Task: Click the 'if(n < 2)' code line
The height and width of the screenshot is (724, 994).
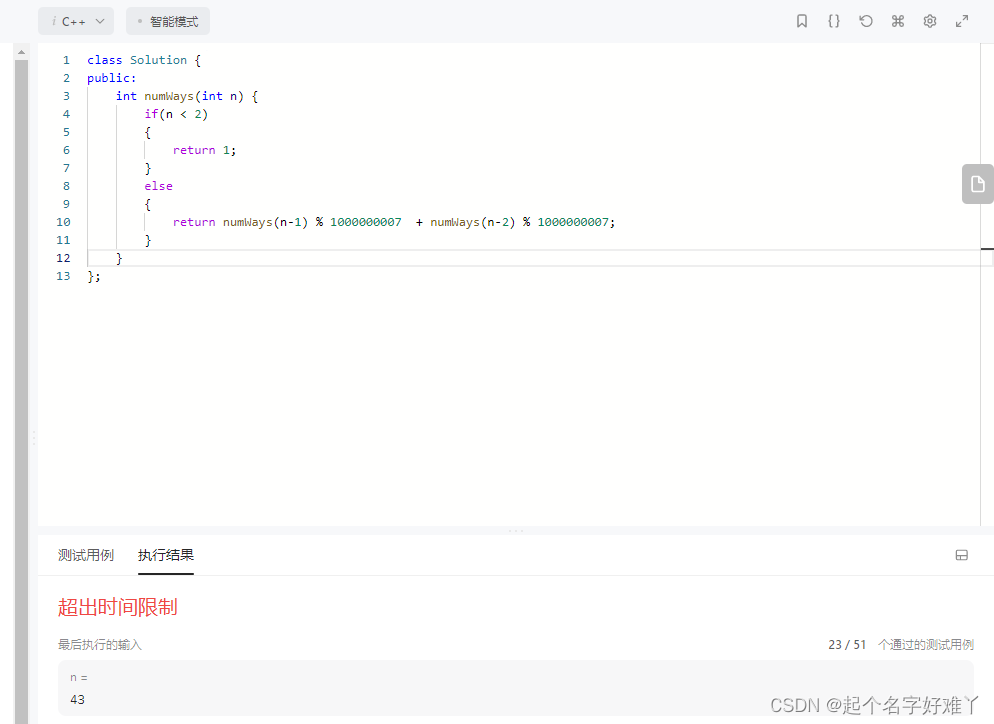Action: point(176,114)
